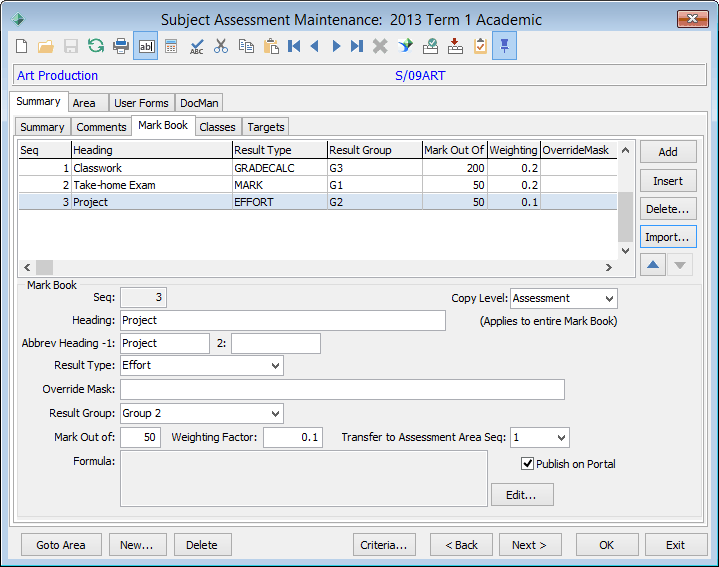Toggle the 'abl' field edit toolbar icon

click(146, 46)
